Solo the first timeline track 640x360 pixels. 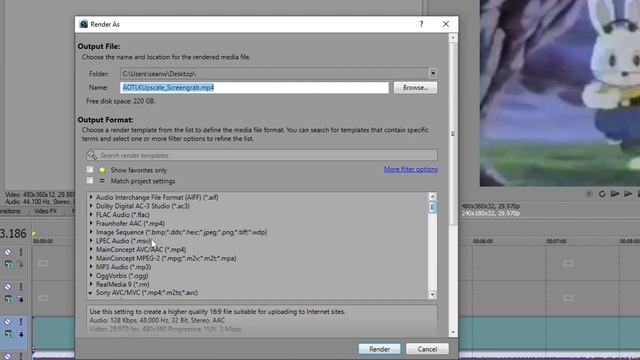tap(21, 252)
